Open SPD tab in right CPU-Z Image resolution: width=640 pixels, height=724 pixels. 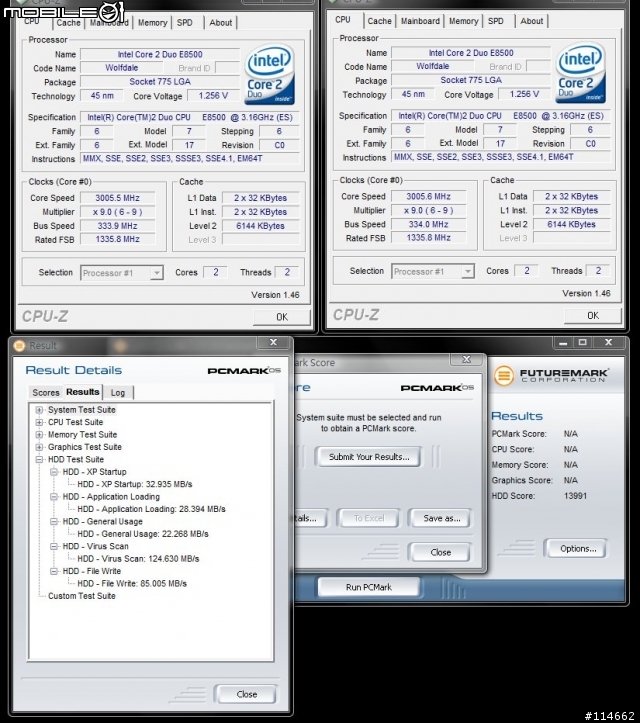point(496,21)
